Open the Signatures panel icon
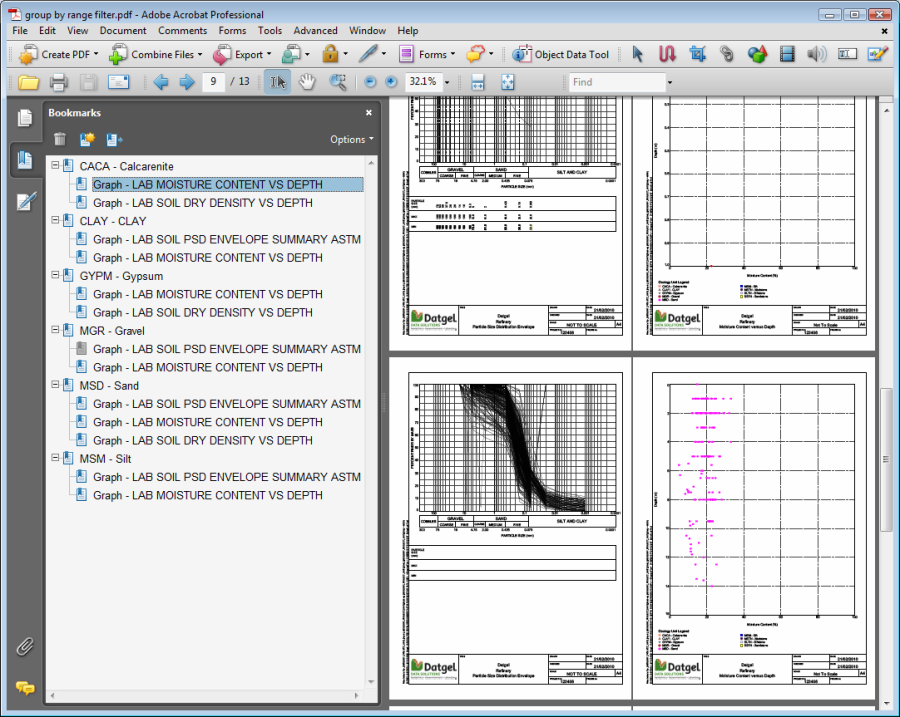The image size is (900, 717). click(x=24, y=202)
